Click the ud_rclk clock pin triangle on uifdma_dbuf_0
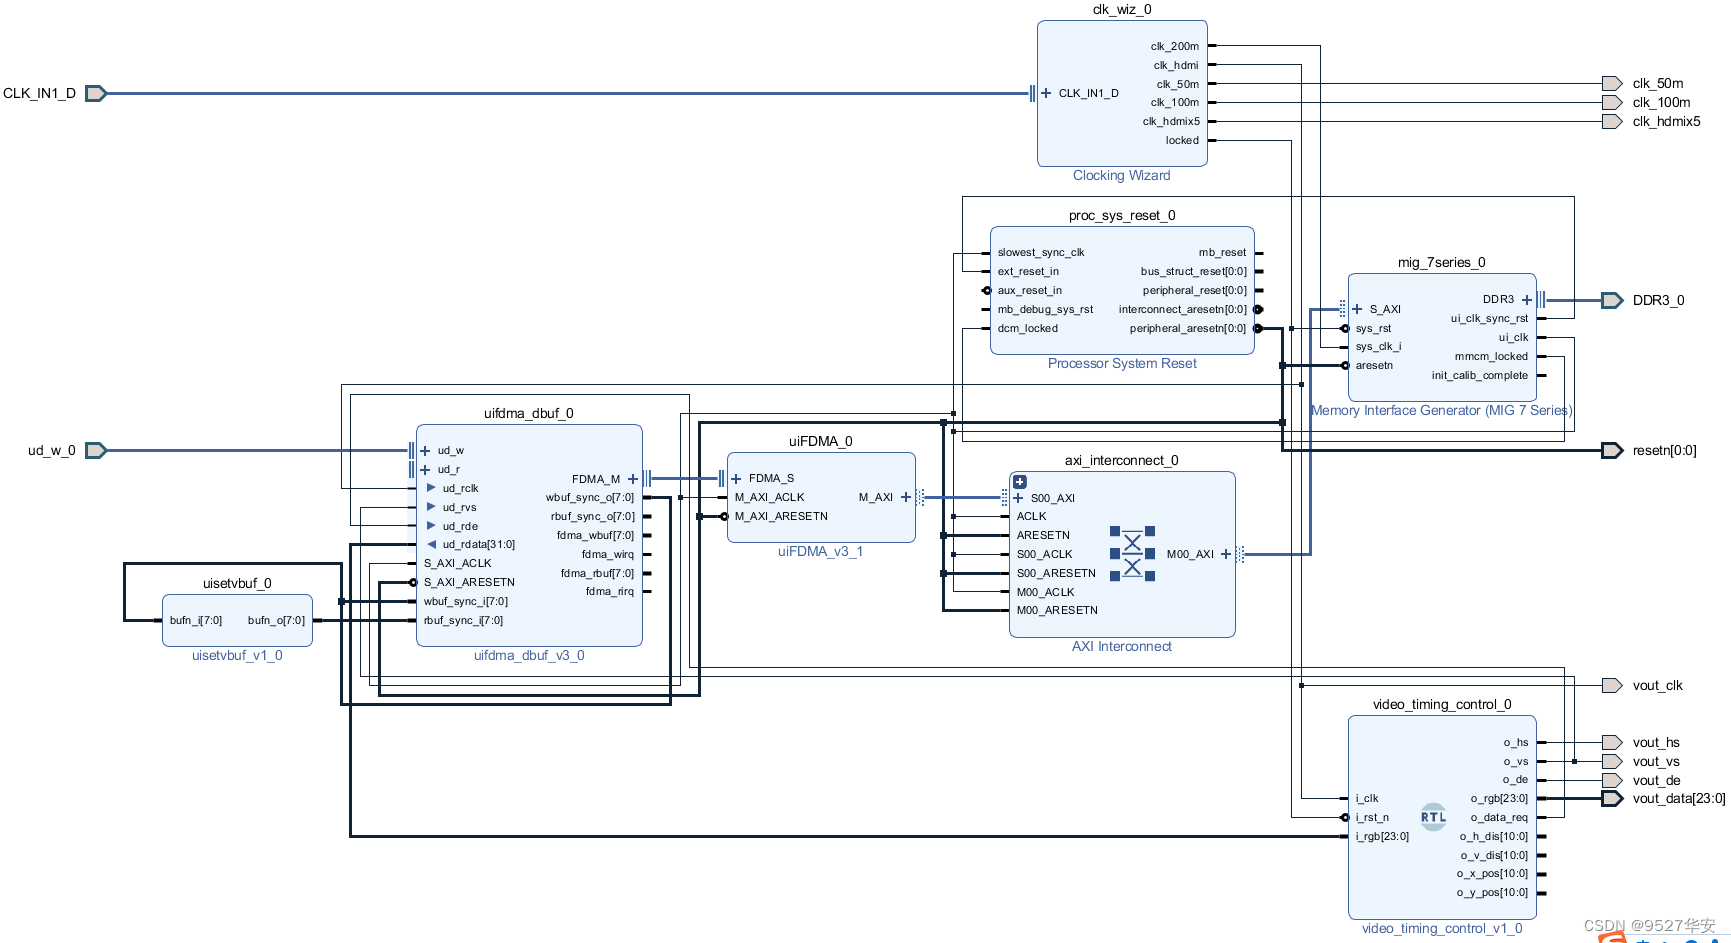The image size is (1731, 943). point(430,488)
